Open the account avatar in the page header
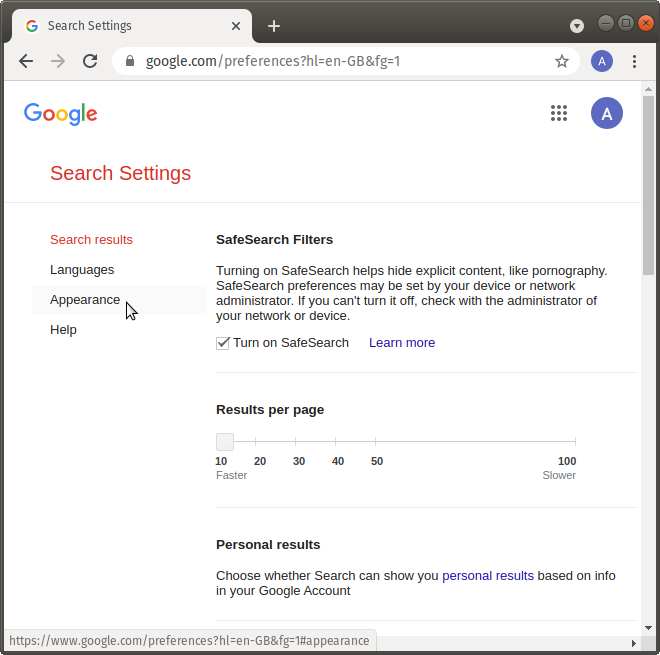This screenshot has height=655, width=660. [607, 113]
